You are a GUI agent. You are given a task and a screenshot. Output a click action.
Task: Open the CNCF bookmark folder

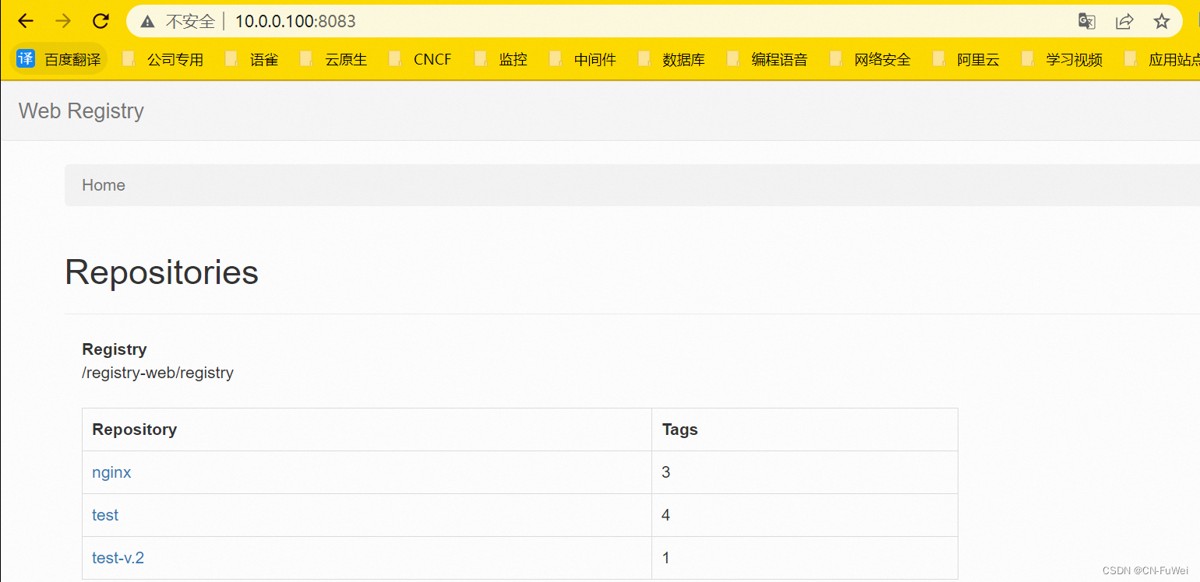[420, 59]
